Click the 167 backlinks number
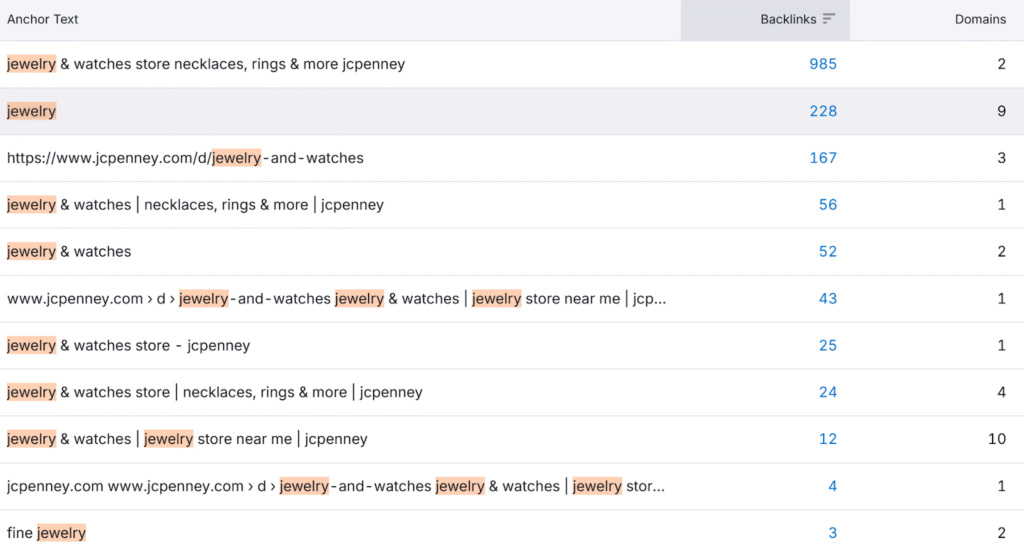The width and height of the screenshot is (1024, 554). click(x=823, y=158)
